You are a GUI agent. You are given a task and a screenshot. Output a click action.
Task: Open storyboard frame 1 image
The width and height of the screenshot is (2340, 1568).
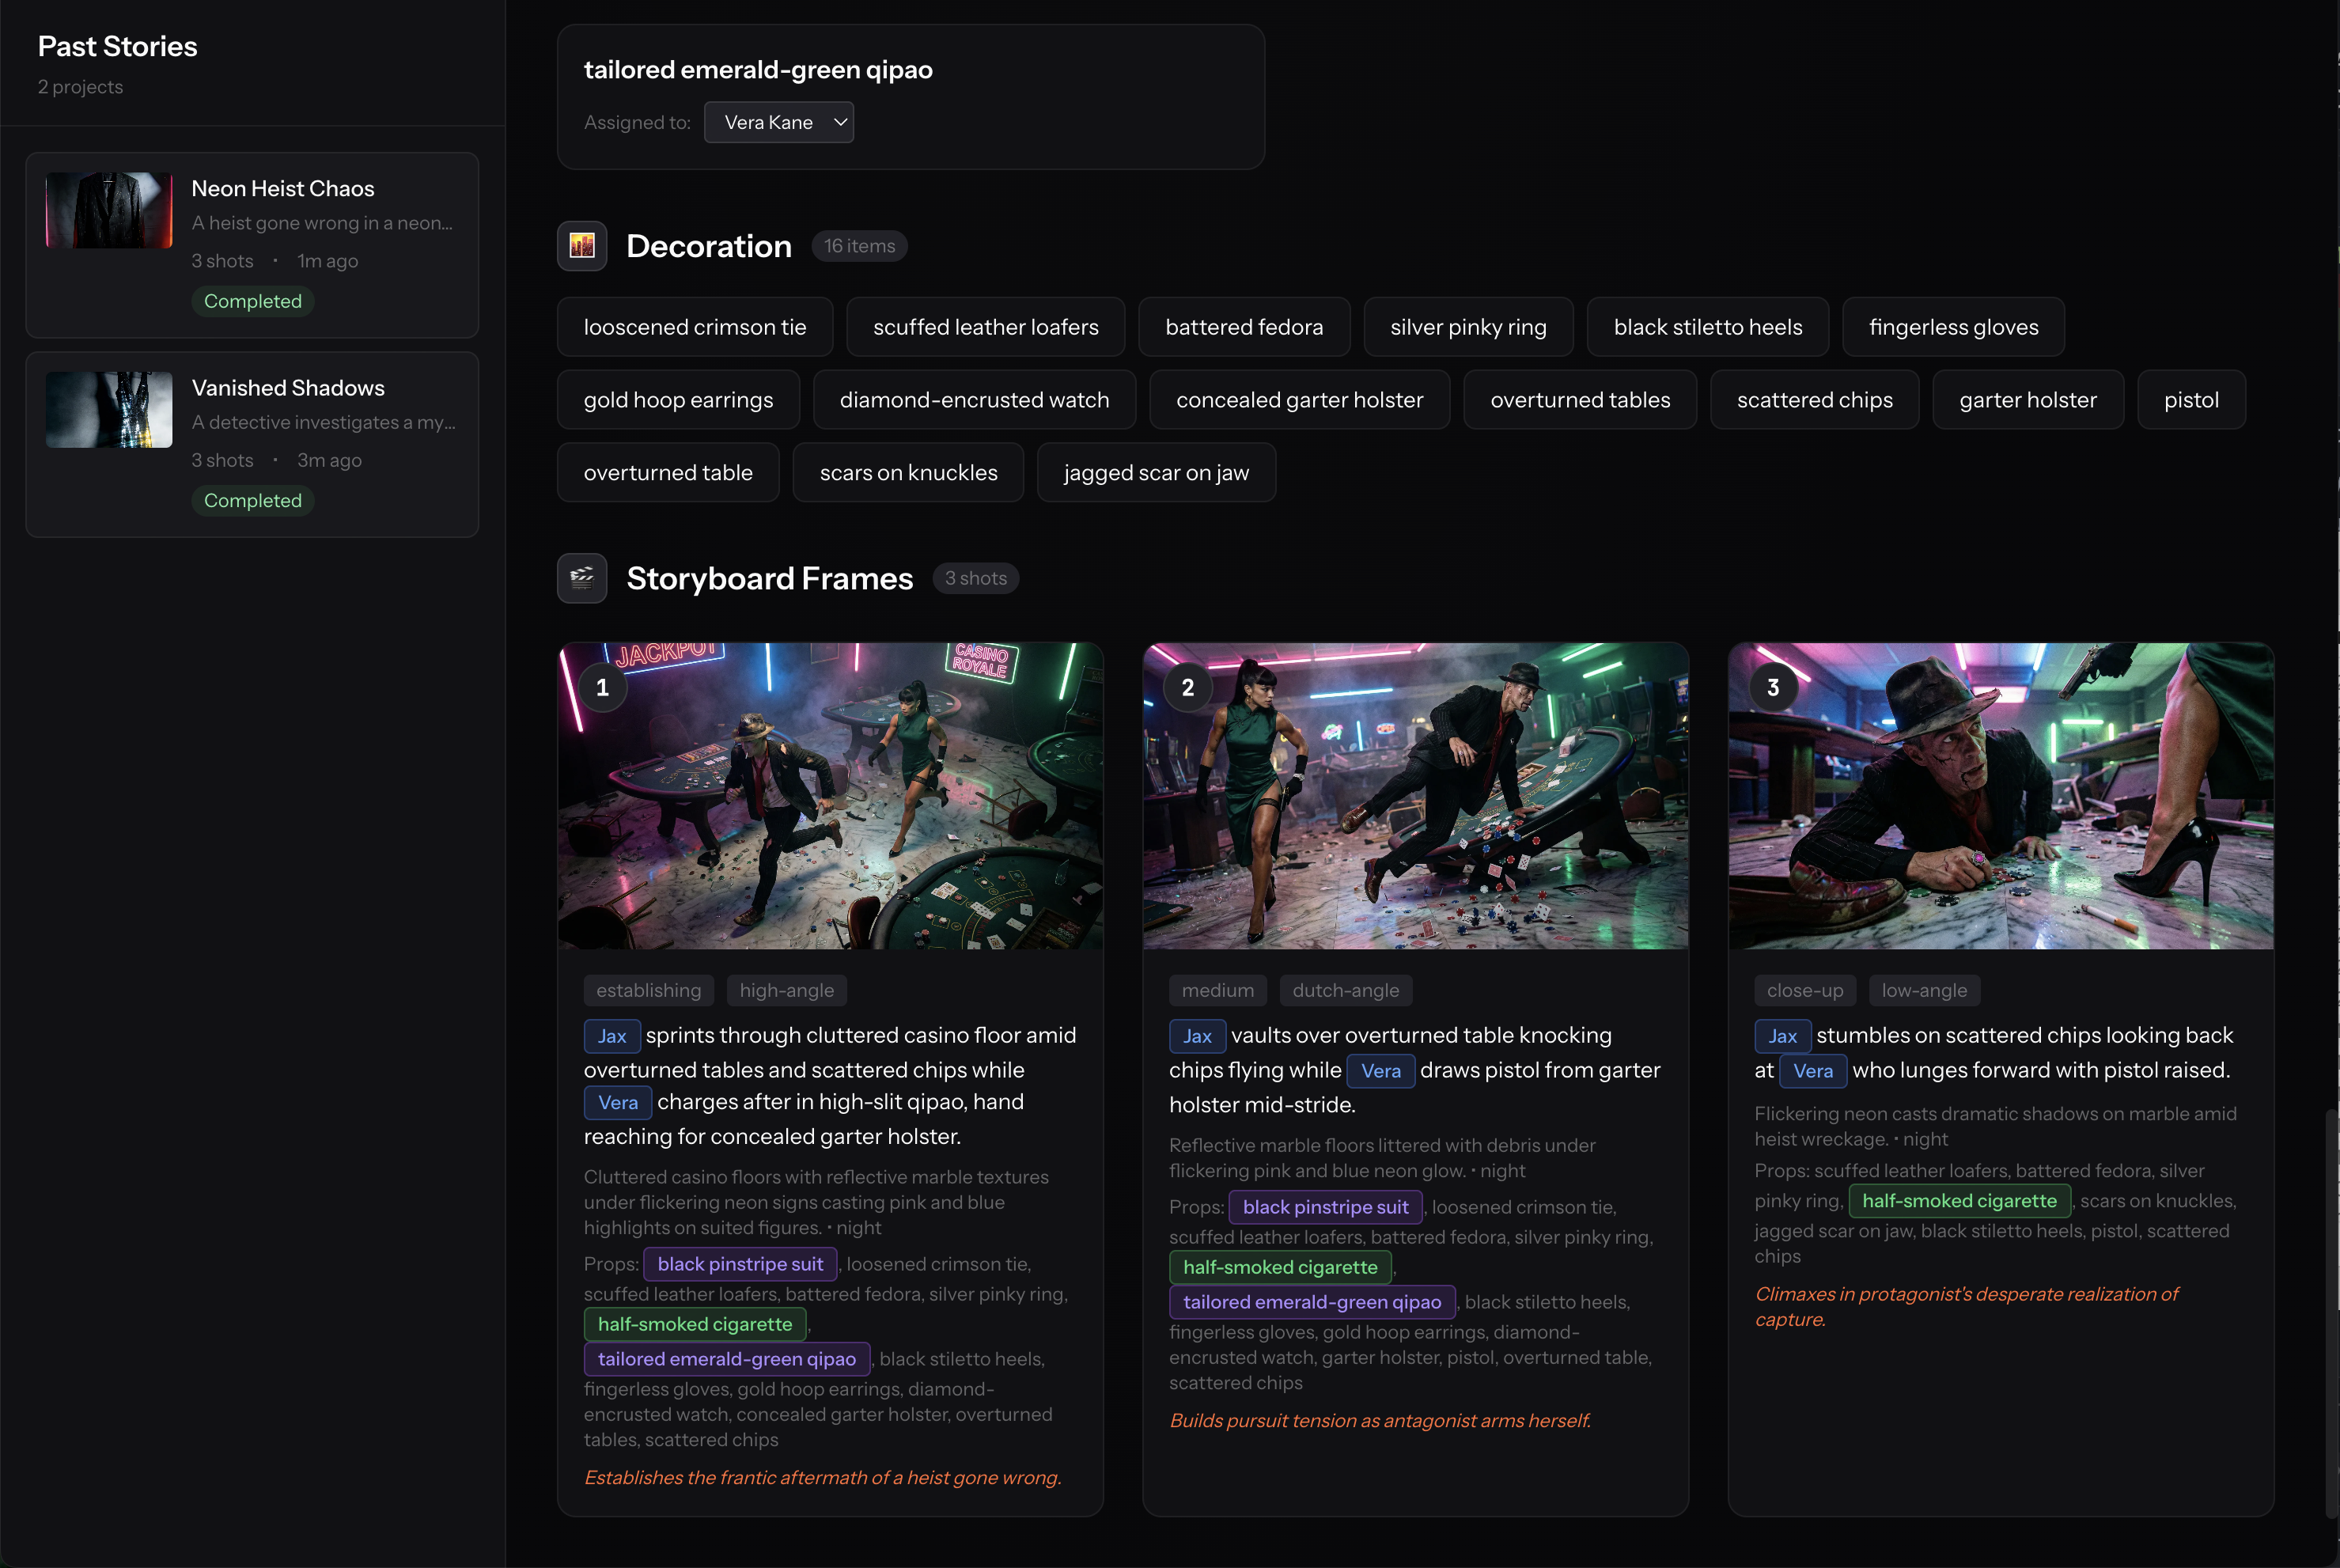click(830, 796)
